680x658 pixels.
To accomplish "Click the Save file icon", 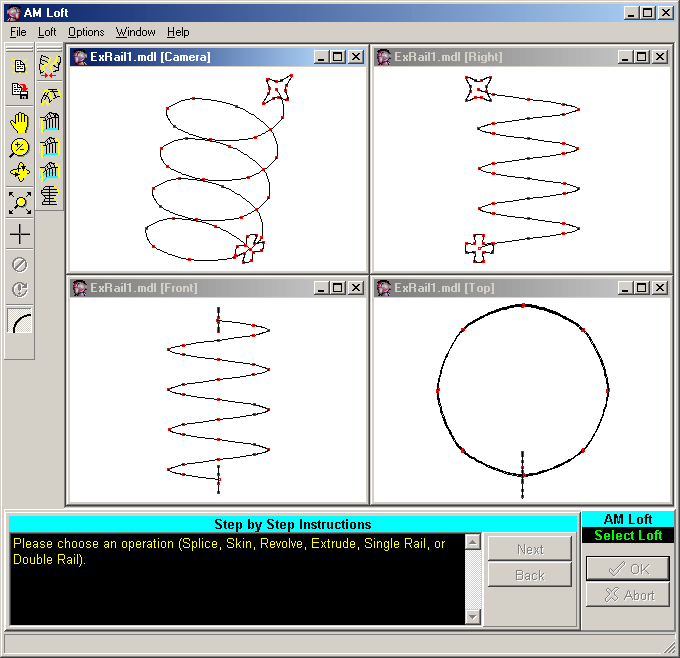I will pyautogui.click(x=19, y=92).
